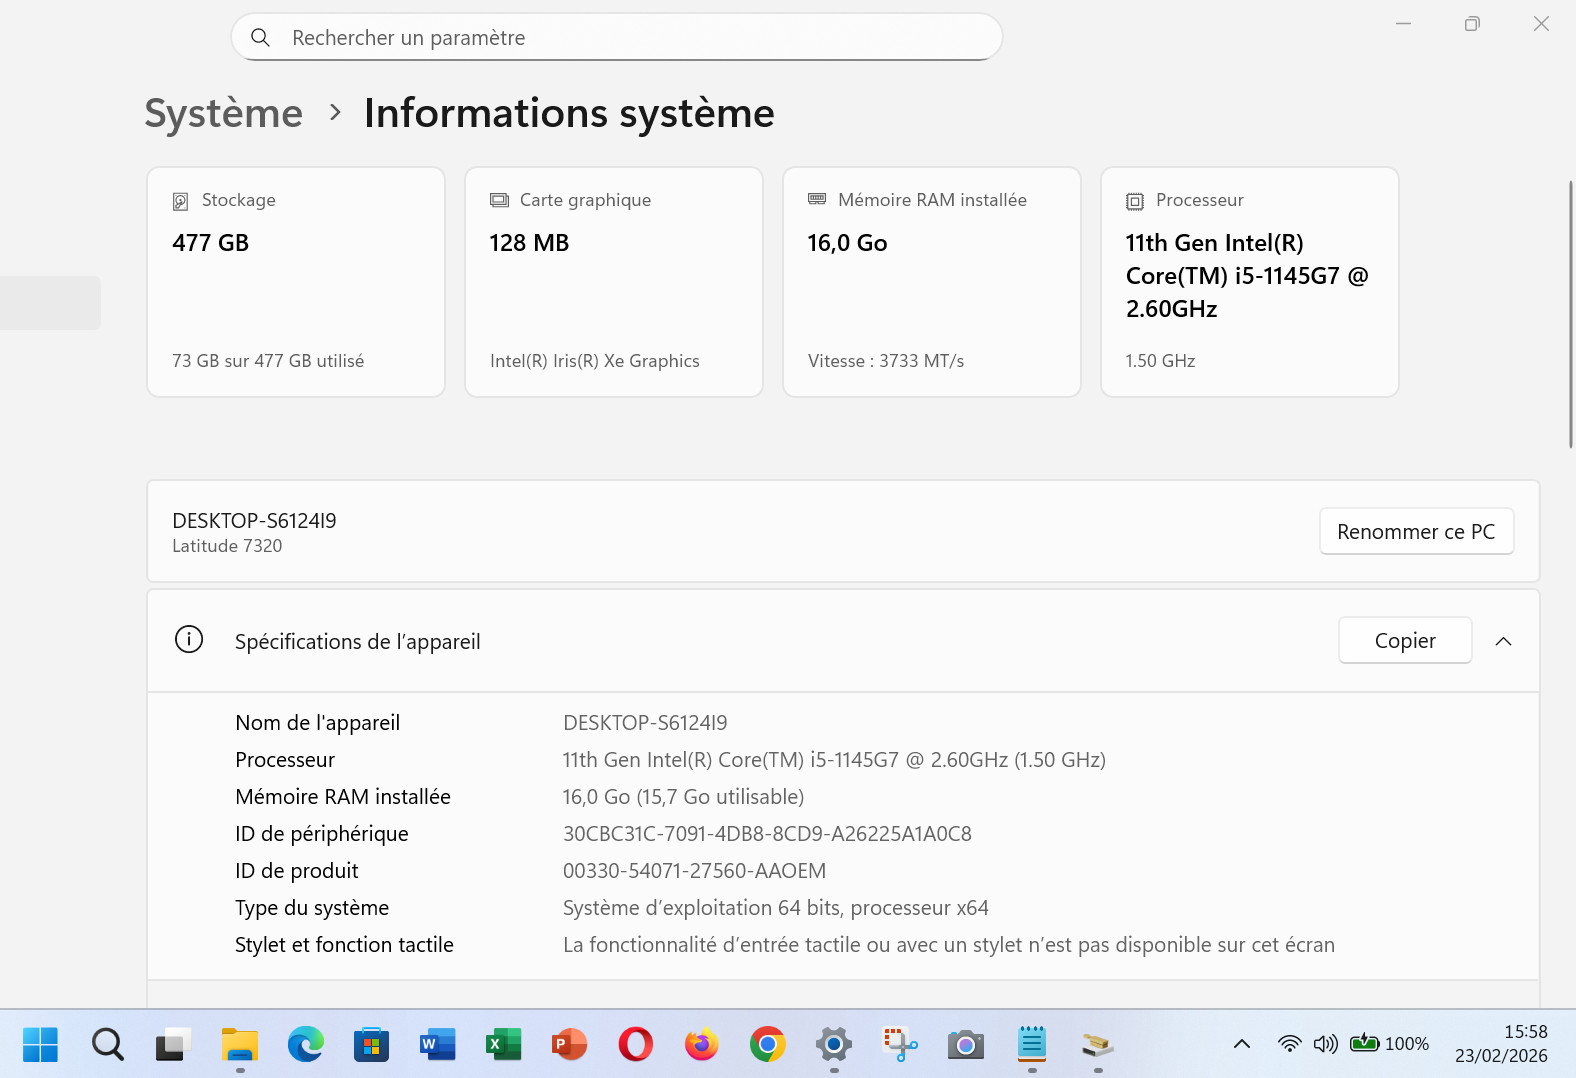Viewport: 1576px width, 1078px height.
Task: Click the Processeur info card
Action: pyautogui.click(x=1249, y=282)
